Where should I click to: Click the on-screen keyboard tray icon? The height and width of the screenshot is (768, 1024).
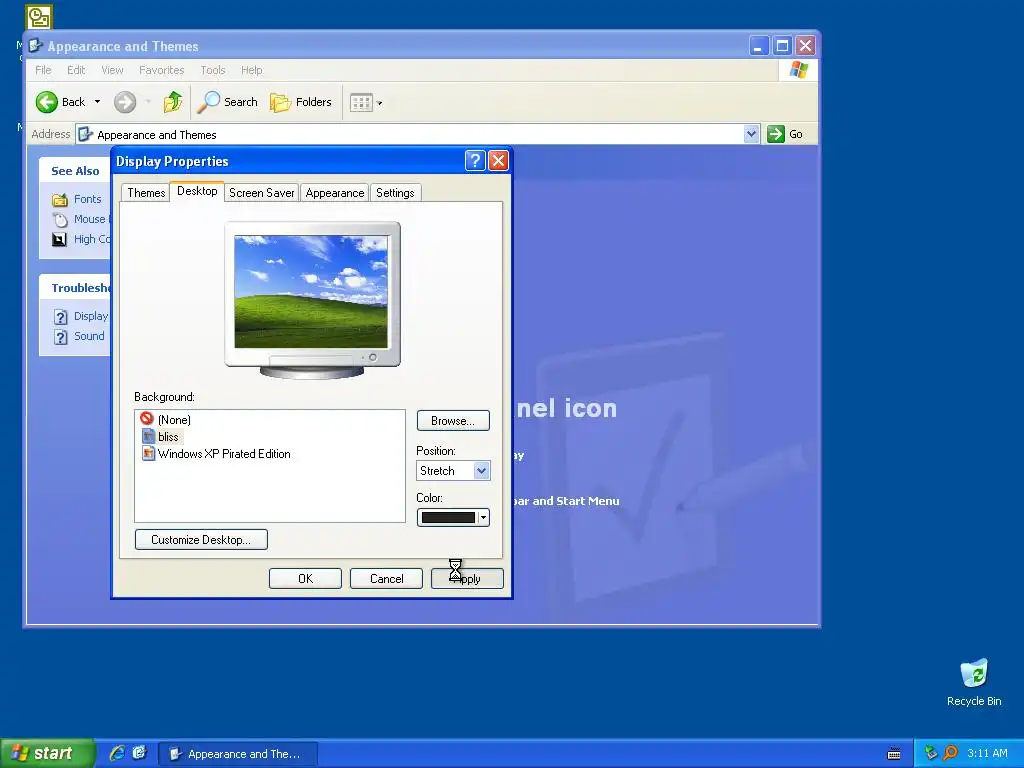pos(894,754)
